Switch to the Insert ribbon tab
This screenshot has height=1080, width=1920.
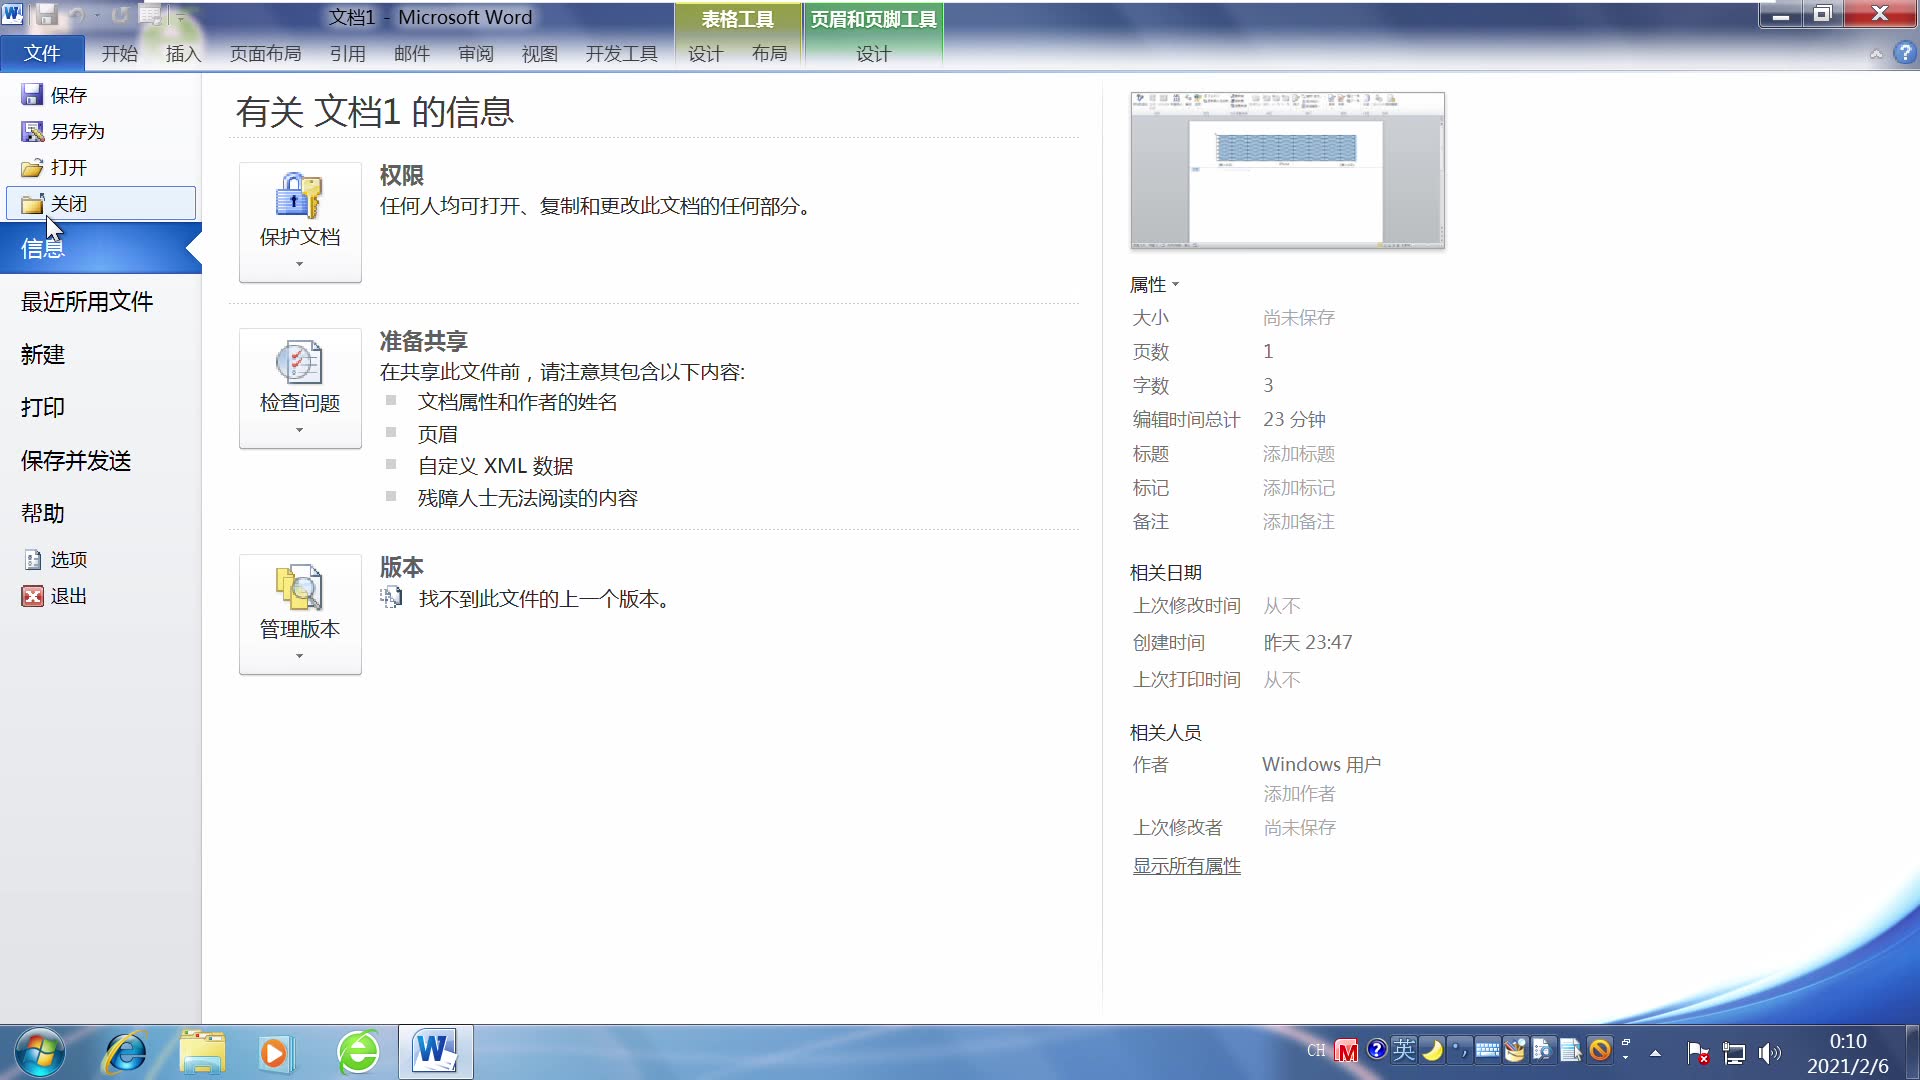pos(183,53)
